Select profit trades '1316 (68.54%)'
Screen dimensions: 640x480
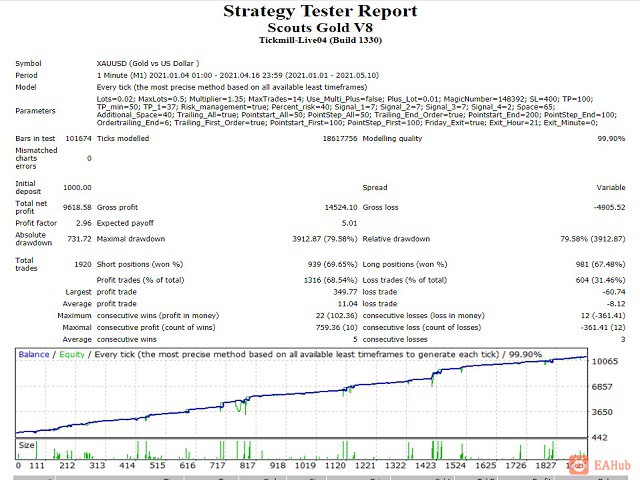point(330,280)
